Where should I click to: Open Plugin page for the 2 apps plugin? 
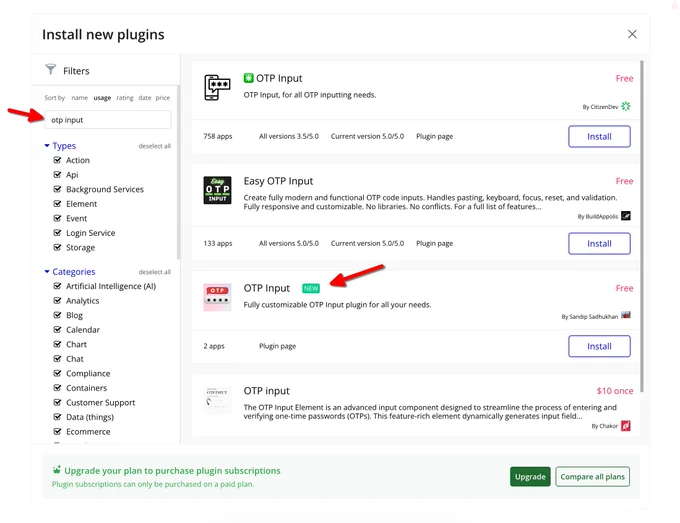[278, 346]
